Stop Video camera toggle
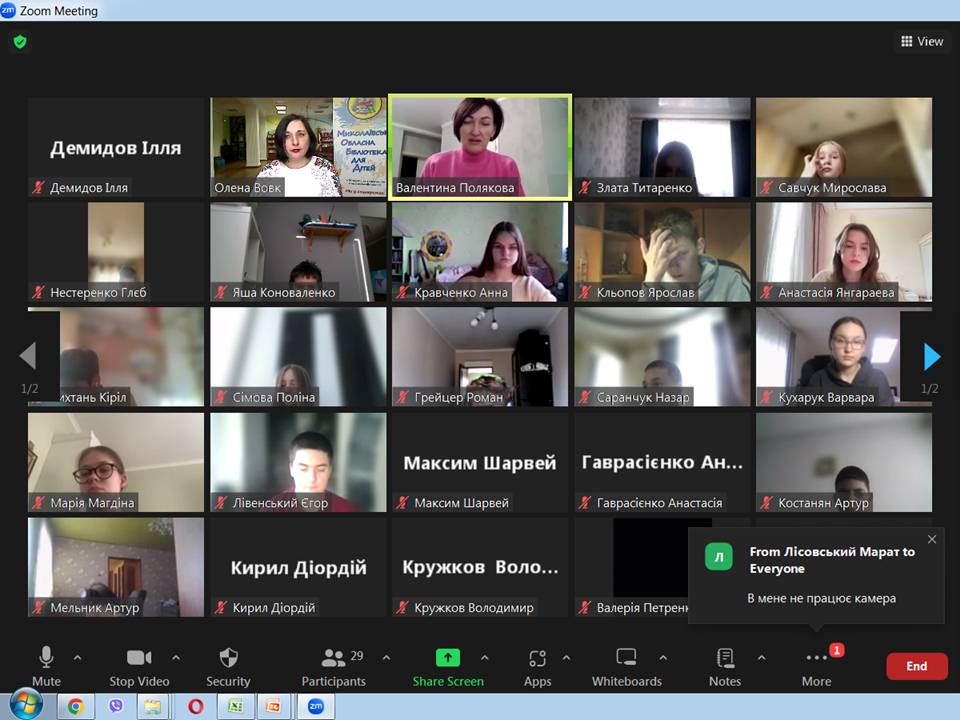The image size is (960, 720). [139, 666]
